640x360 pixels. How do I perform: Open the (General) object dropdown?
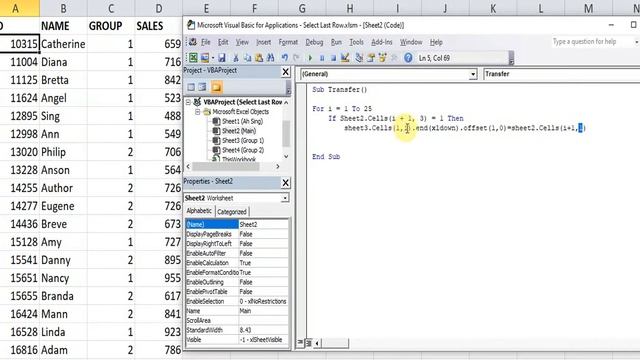pyautogui.click(x=473, y=74)
